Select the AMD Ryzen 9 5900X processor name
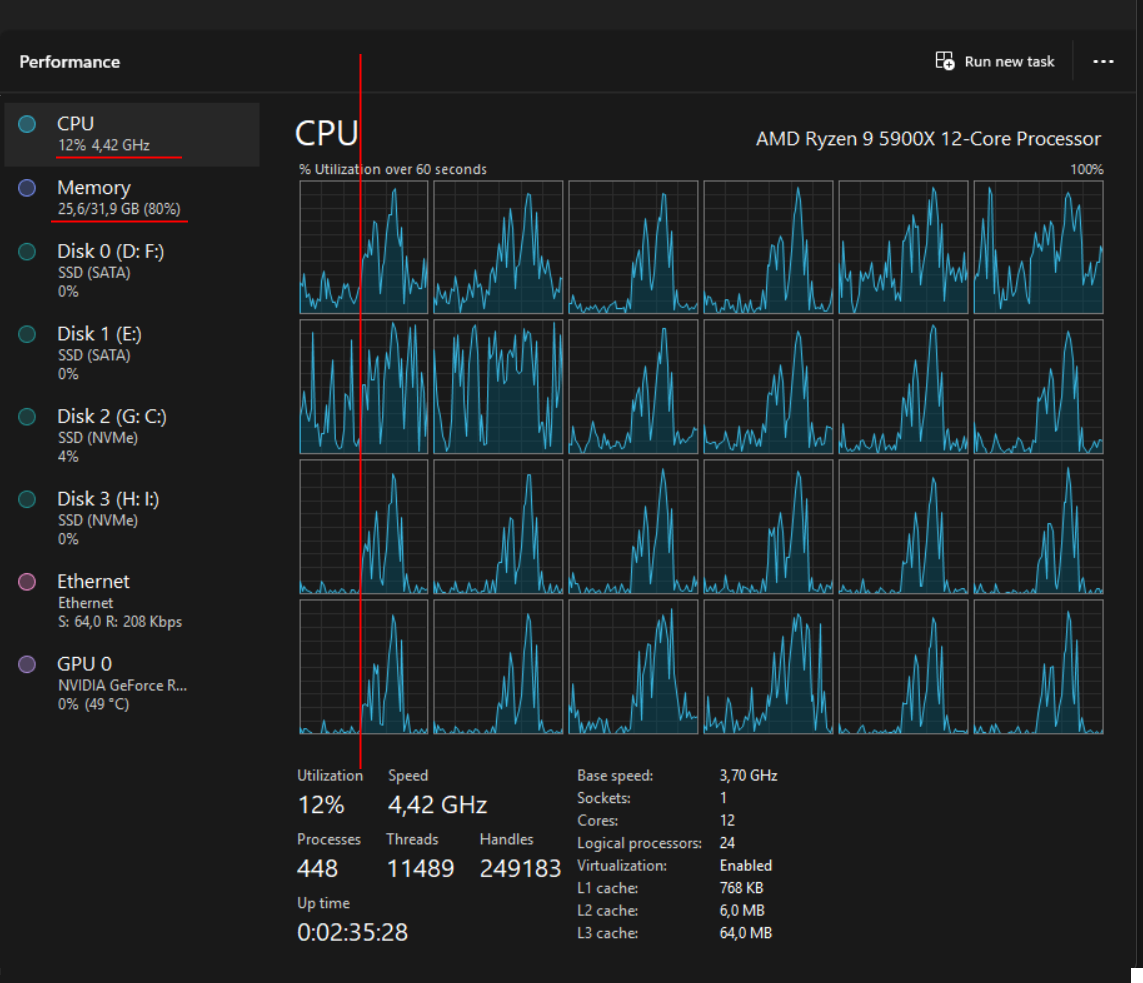The height and width of the screenshot is (983, 1143). point(928,138)
